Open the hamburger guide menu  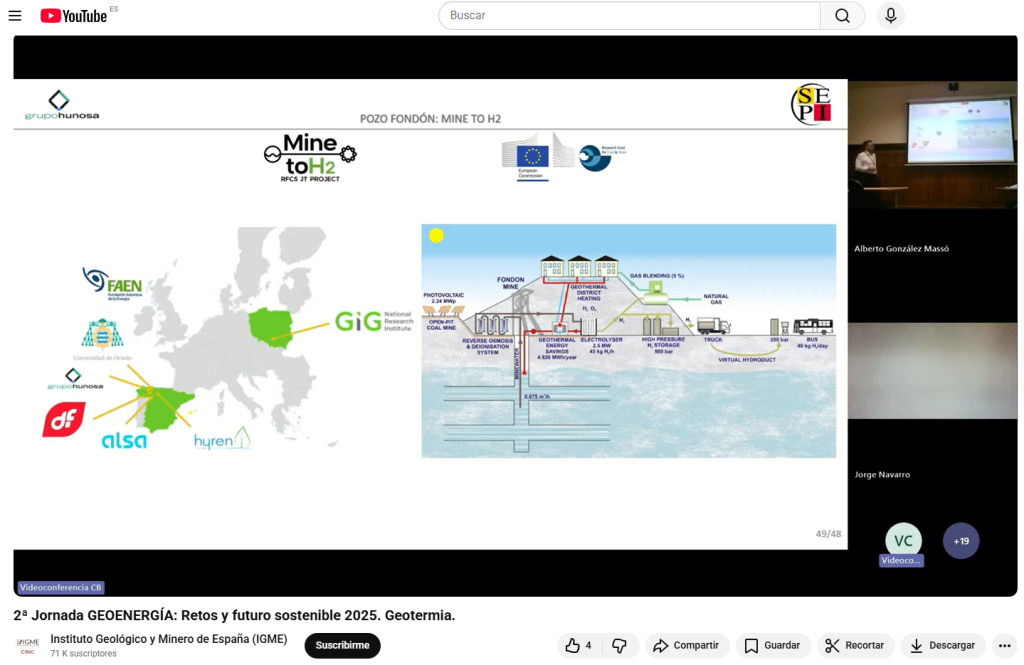click(15, 16)
